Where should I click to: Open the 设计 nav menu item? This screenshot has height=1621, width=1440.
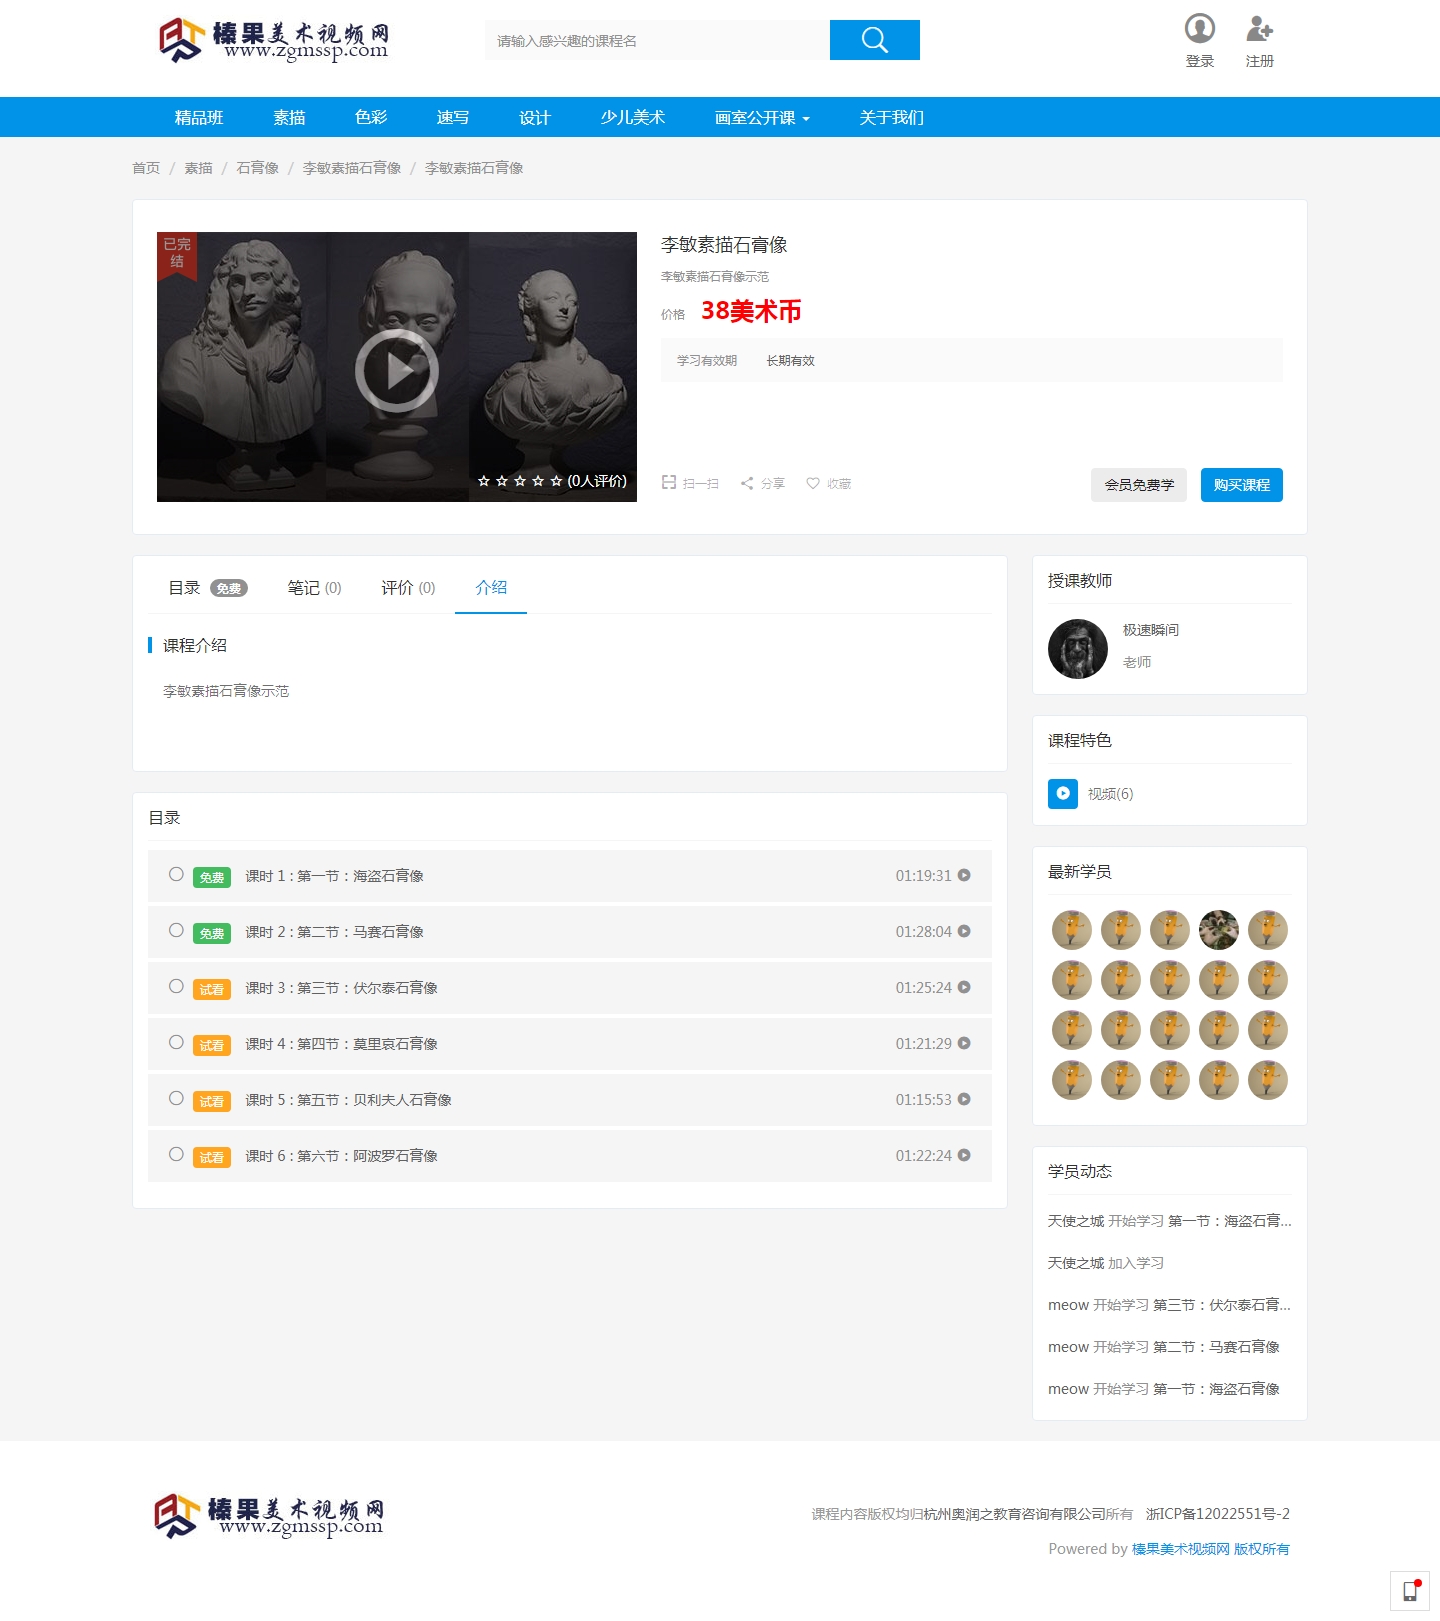coord(535,117)
